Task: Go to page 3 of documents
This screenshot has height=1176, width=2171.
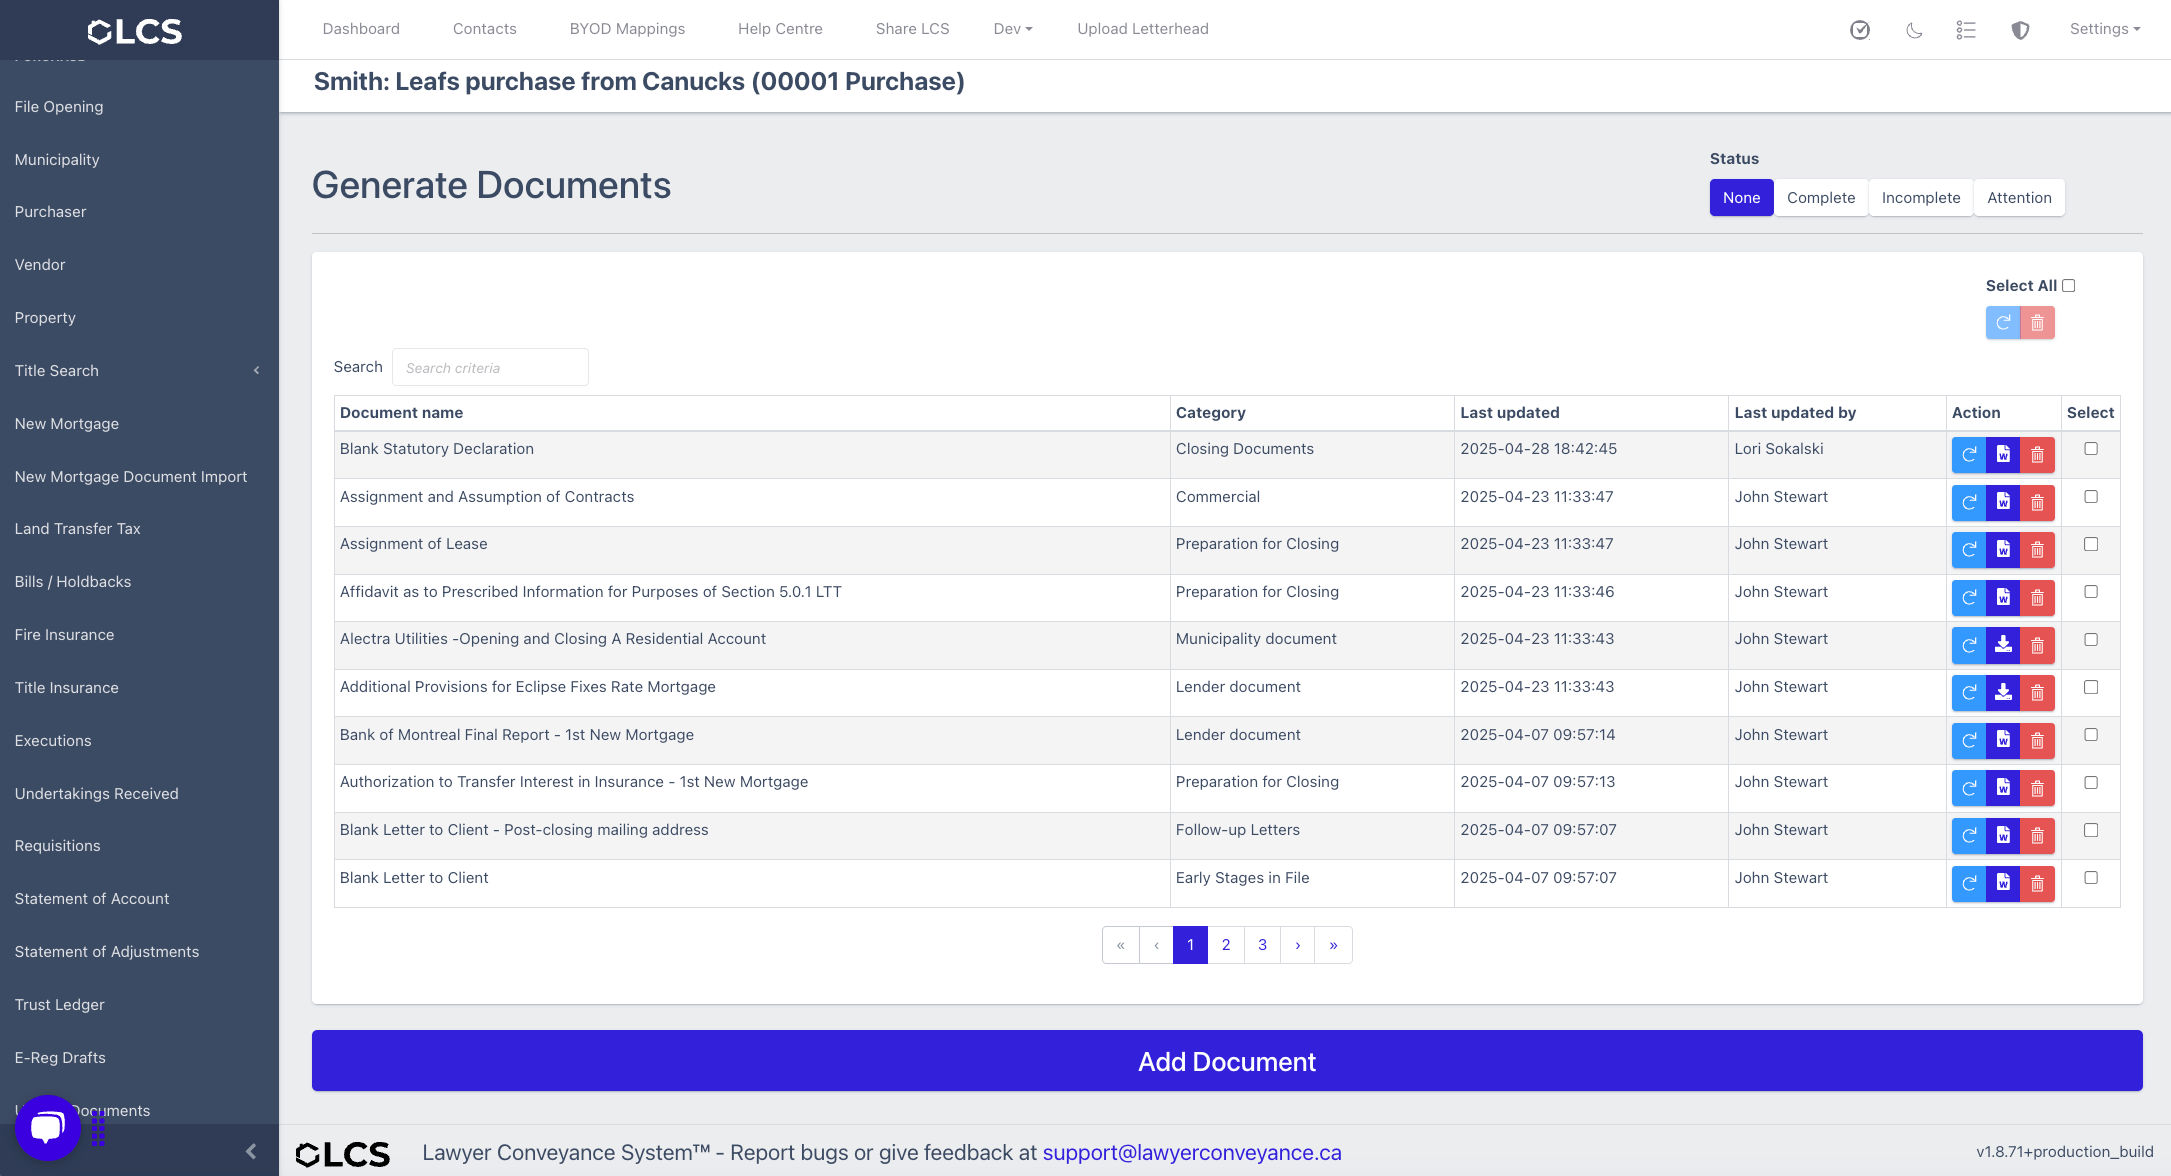Action: click(x=1263, y=945)
